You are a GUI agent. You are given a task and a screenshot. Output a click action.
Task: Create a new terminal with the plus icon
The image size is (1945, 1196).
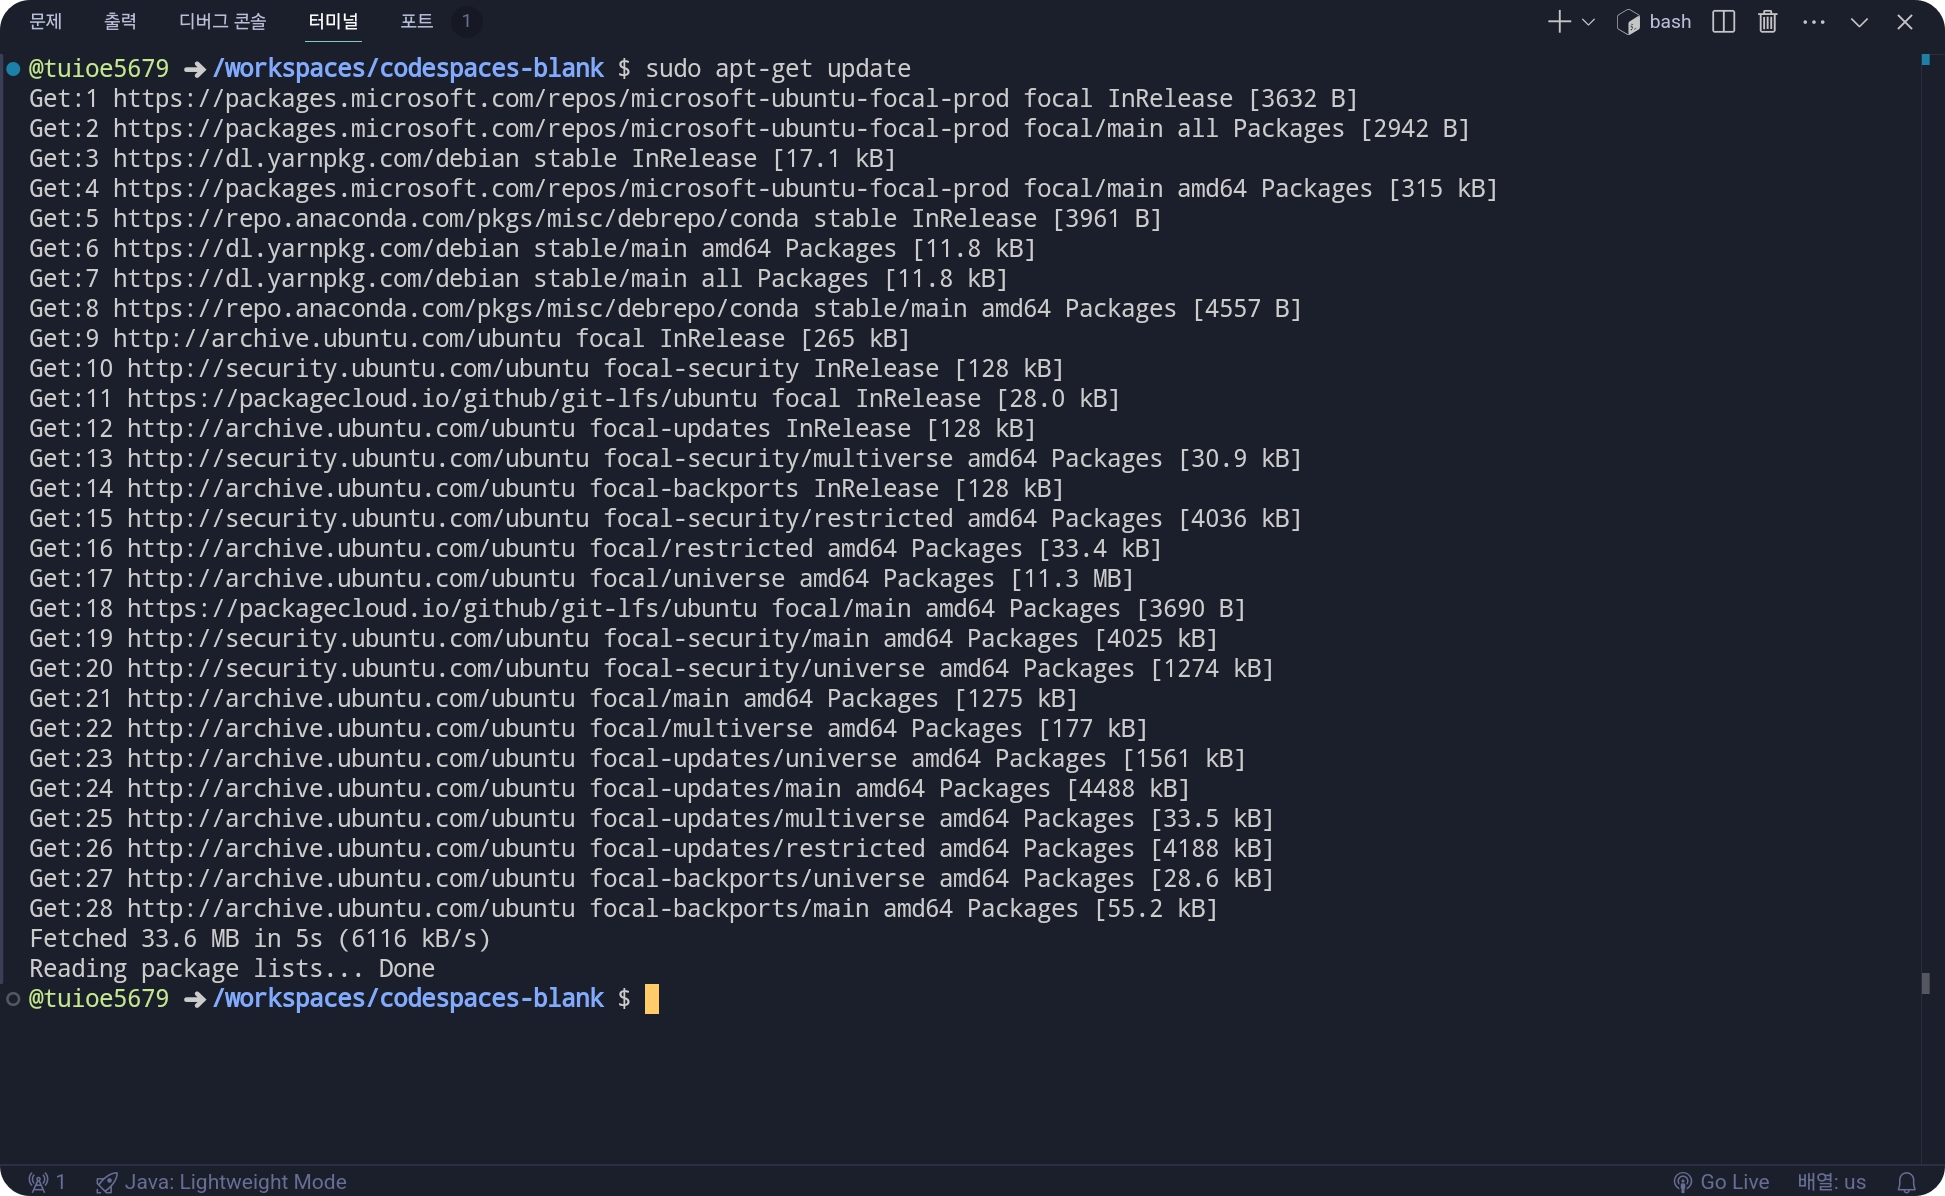1558,22
